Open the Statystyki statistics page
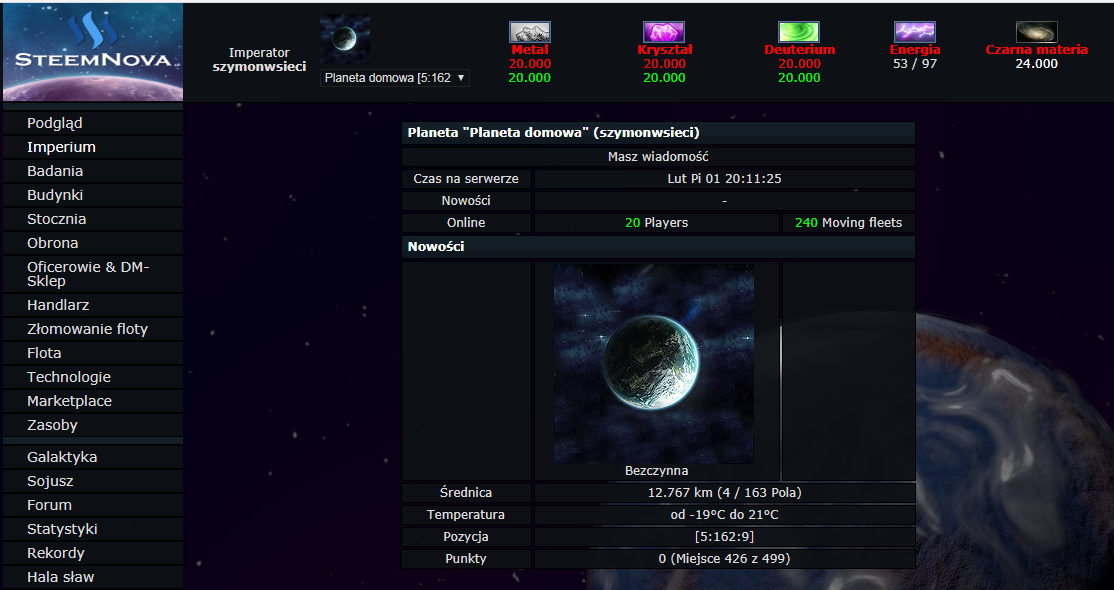1114x590 pixels. pos(62,530)
